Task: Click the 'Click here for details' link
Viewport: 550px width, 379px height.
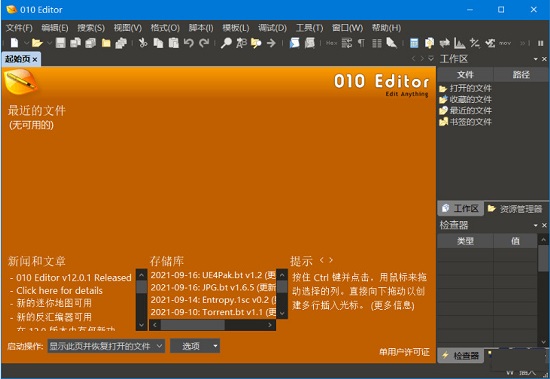Action: (x=59, y=291)
